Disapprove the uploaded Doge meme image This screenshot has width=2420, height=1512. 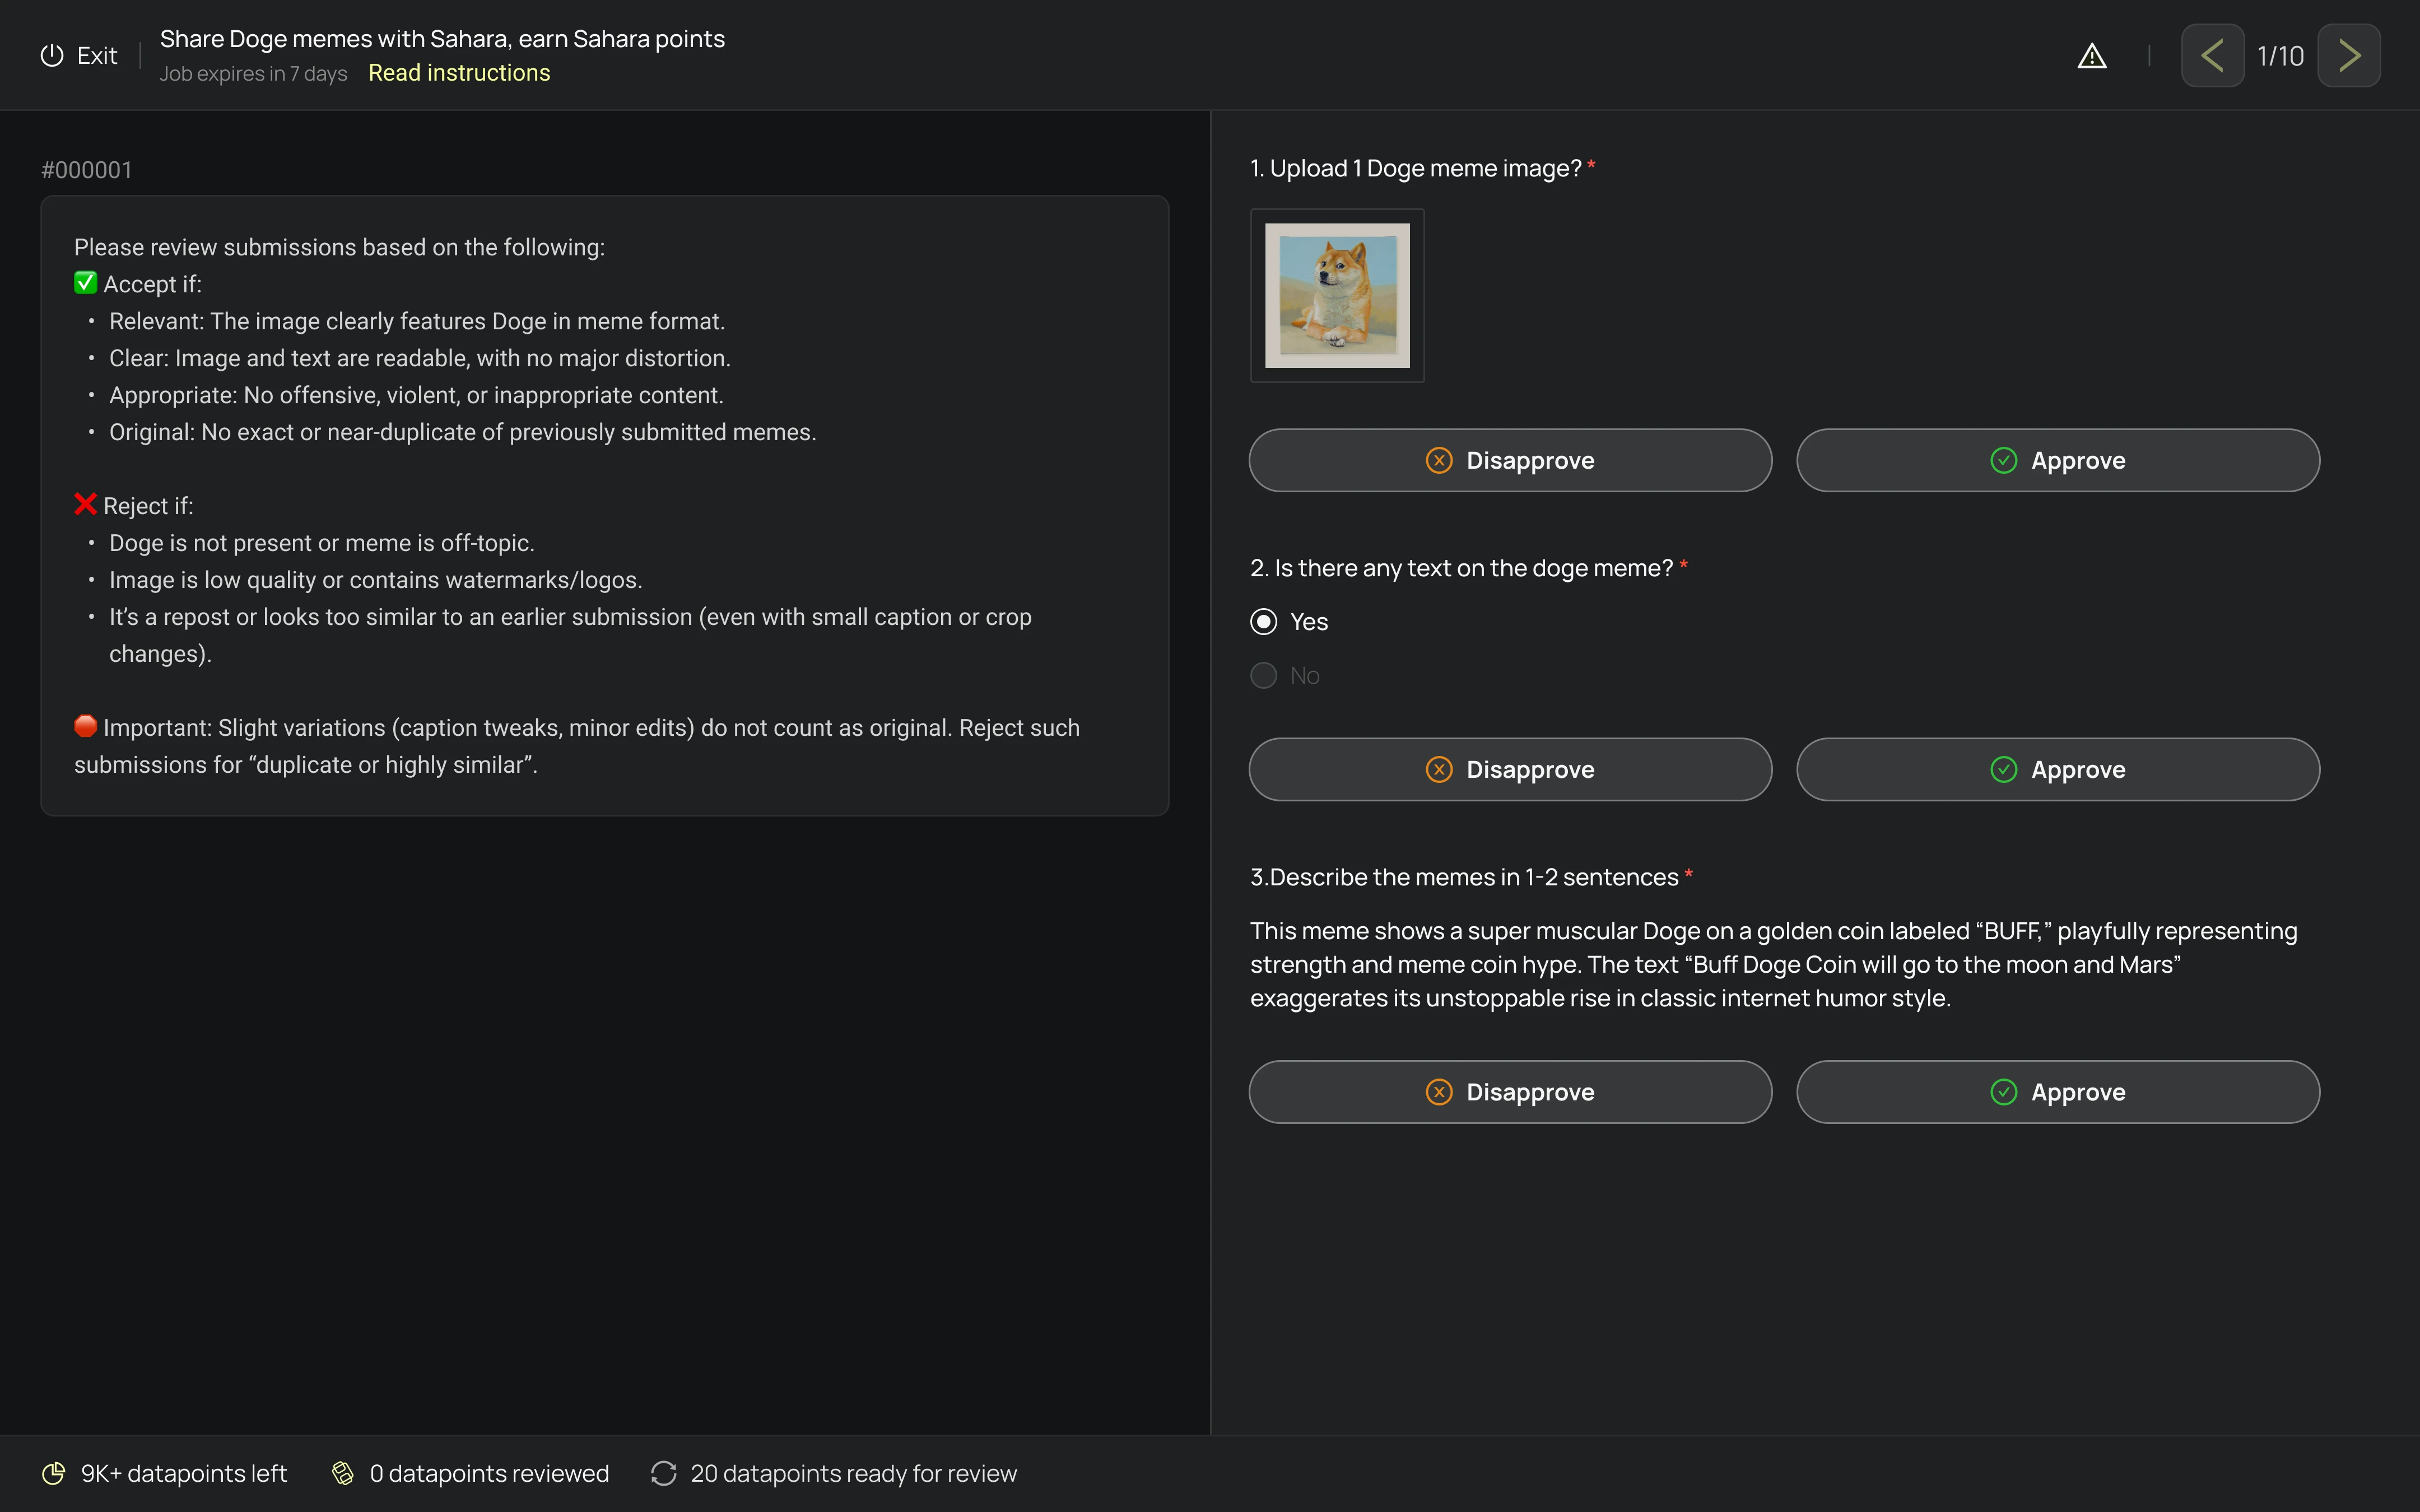[x=1510, y=460]
